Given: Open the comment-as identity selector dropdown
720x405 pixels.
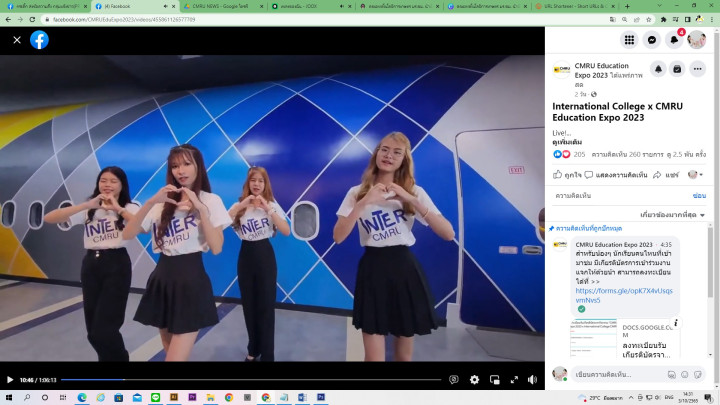Looking at the screenshot, I should [x=695, y=174].
